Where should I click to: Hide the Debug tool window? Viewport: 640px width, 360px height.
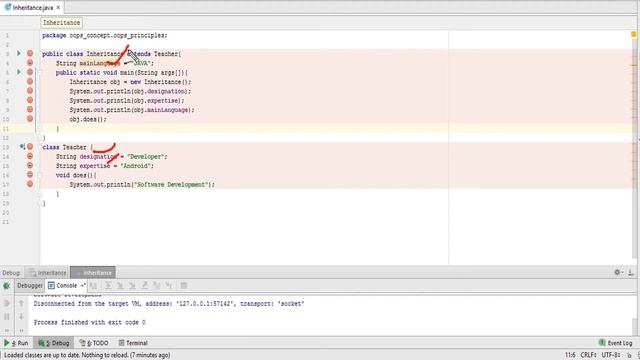tap(631, 272)
